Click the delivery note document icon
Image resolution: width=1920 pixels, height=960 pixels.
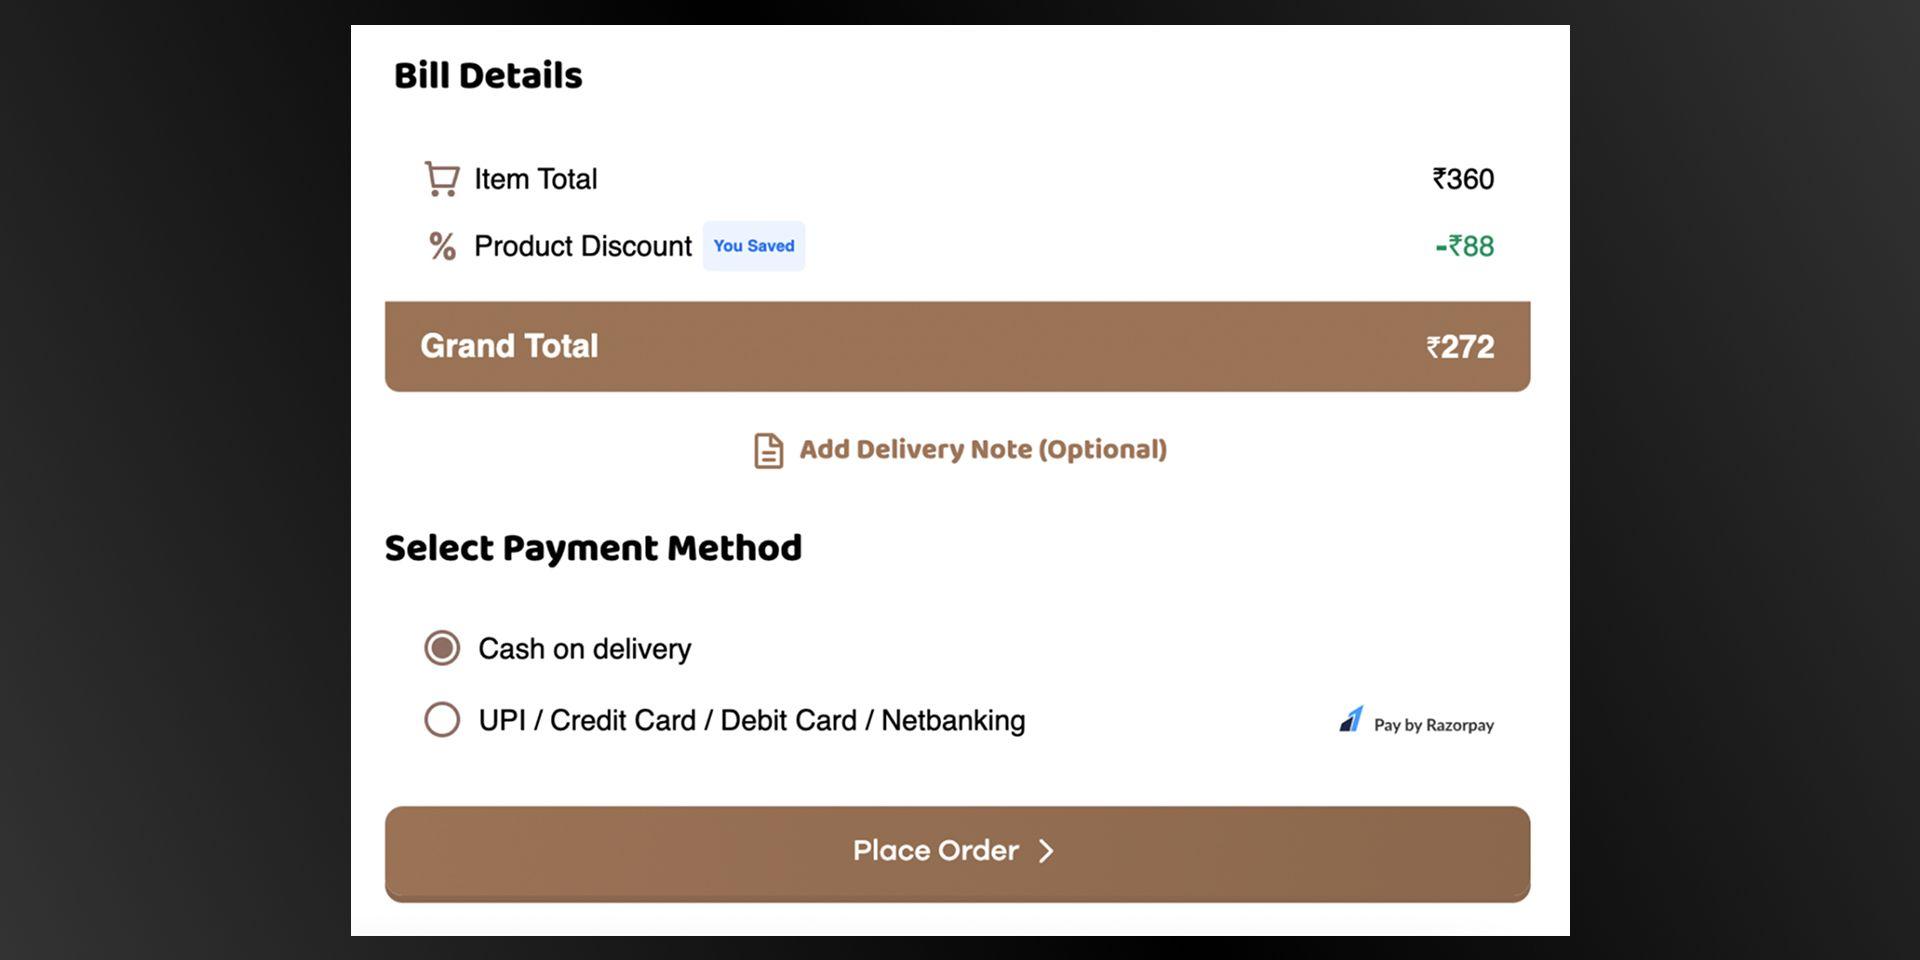768,450
